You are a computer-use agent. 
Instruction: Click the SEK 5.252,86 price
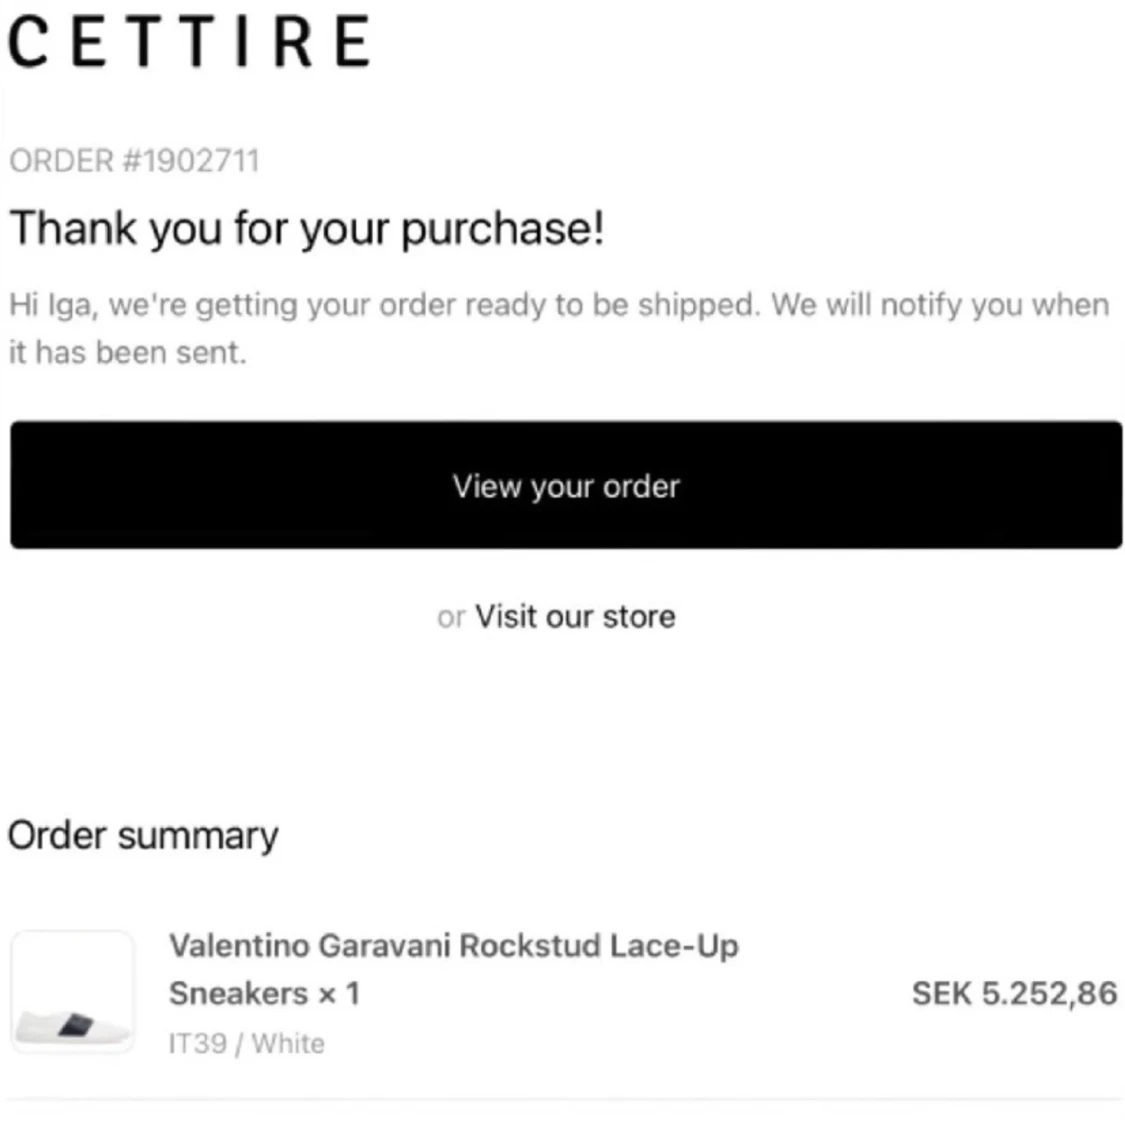[x=1015, y=994]
